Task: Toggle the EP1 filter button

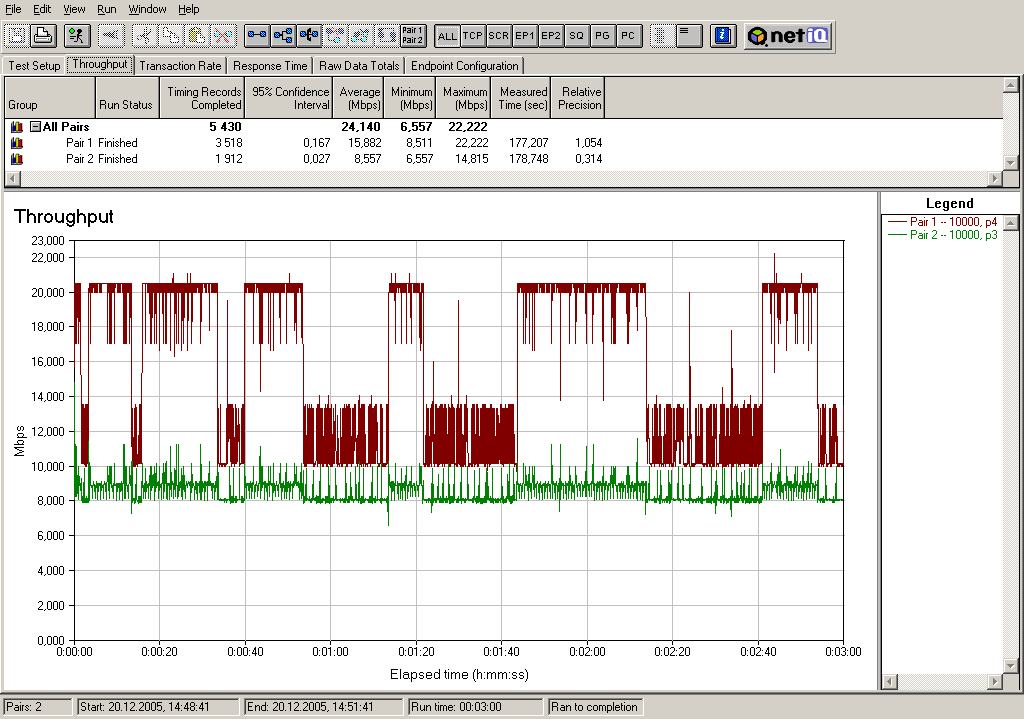Action: tap(525, 36)
